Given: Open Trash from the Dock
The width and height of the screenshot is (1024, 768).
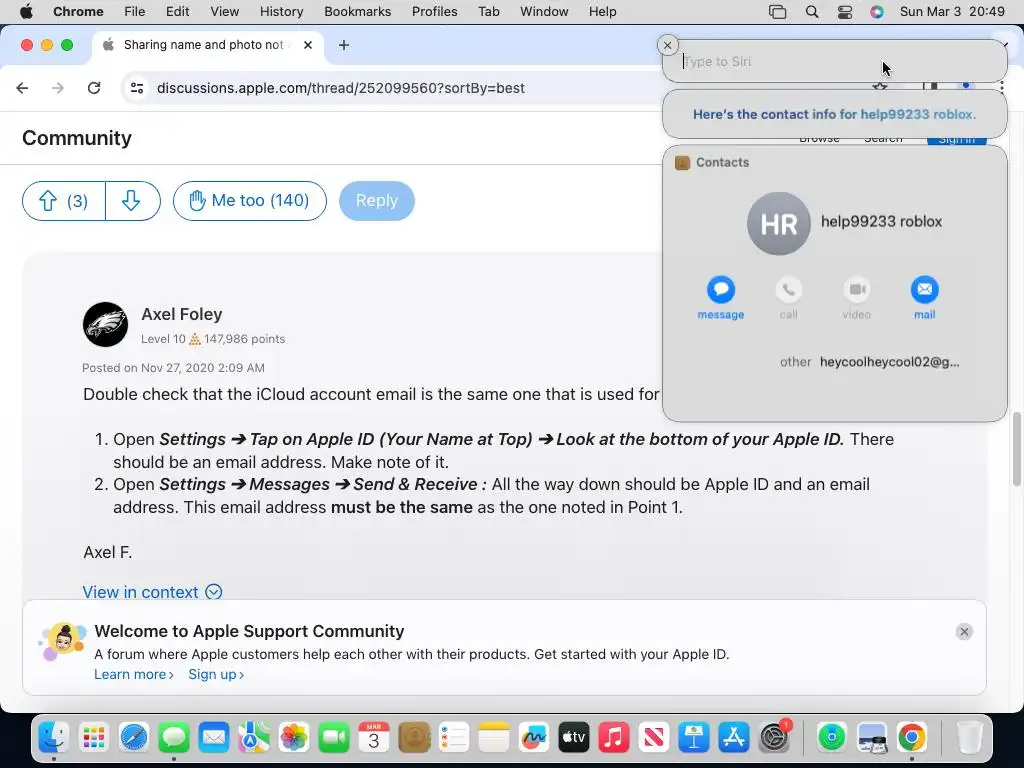Looking at the screenshot, I should 969,738.
